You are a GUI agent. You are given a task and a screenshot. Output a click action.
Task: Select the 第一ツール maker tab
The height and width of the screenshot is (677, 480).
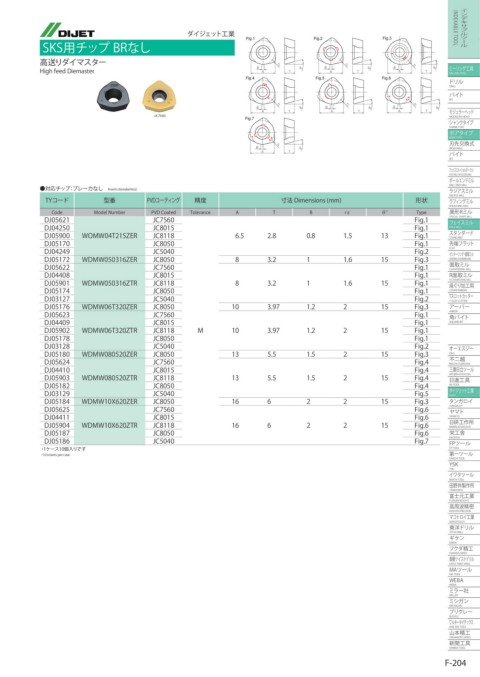pyautogui.click(x=464, y=455)
